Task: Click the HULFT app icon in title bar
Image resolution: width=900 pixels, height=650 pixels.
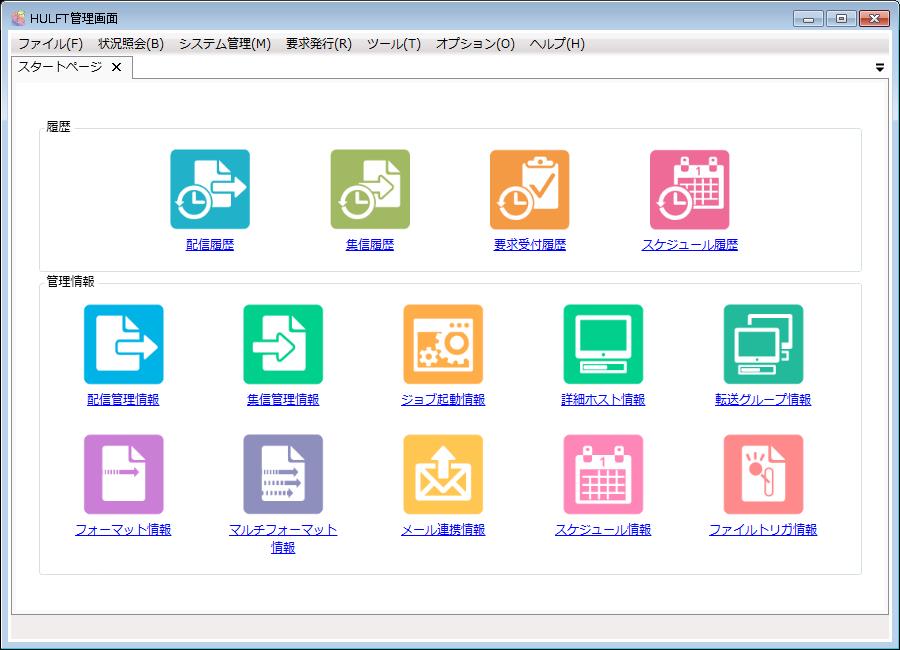Action: [x=18, y=18]
